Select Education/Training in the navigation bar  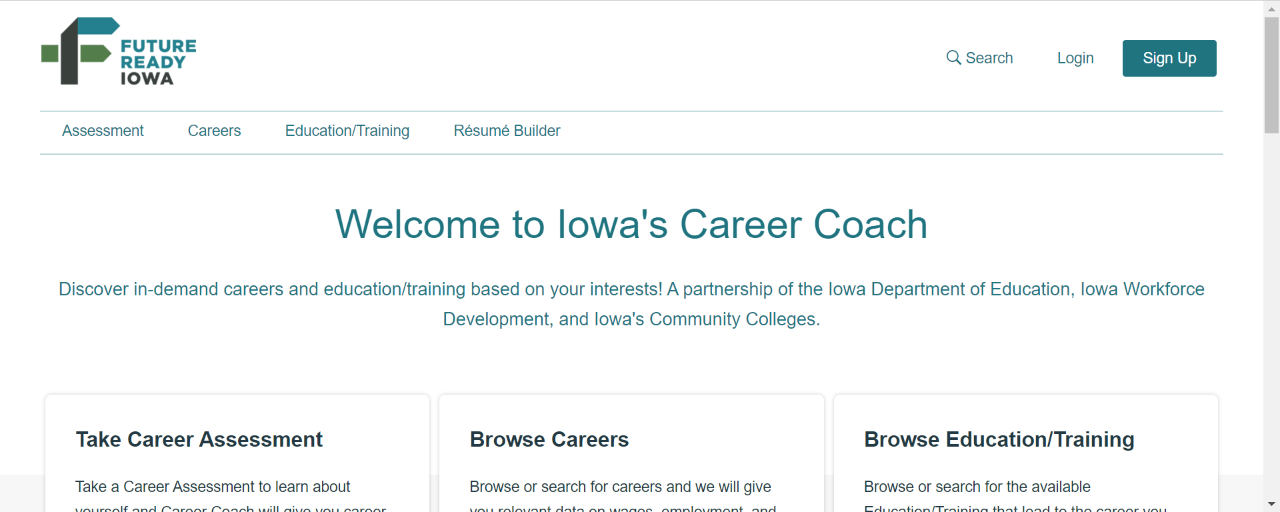coord(347,131)
